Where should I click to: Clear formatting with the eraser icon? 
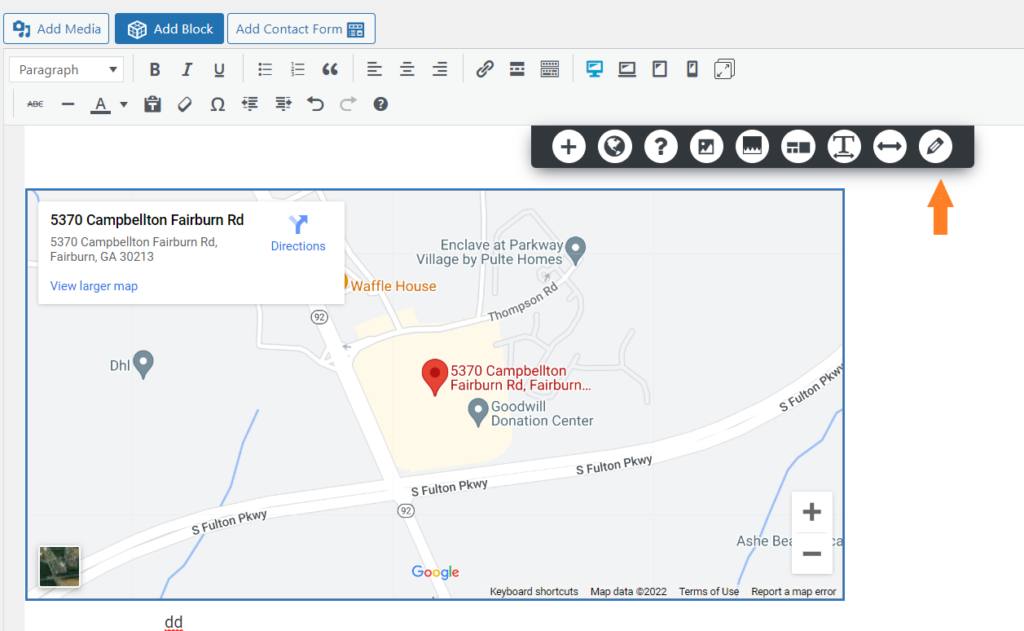[x=185, y=104]
